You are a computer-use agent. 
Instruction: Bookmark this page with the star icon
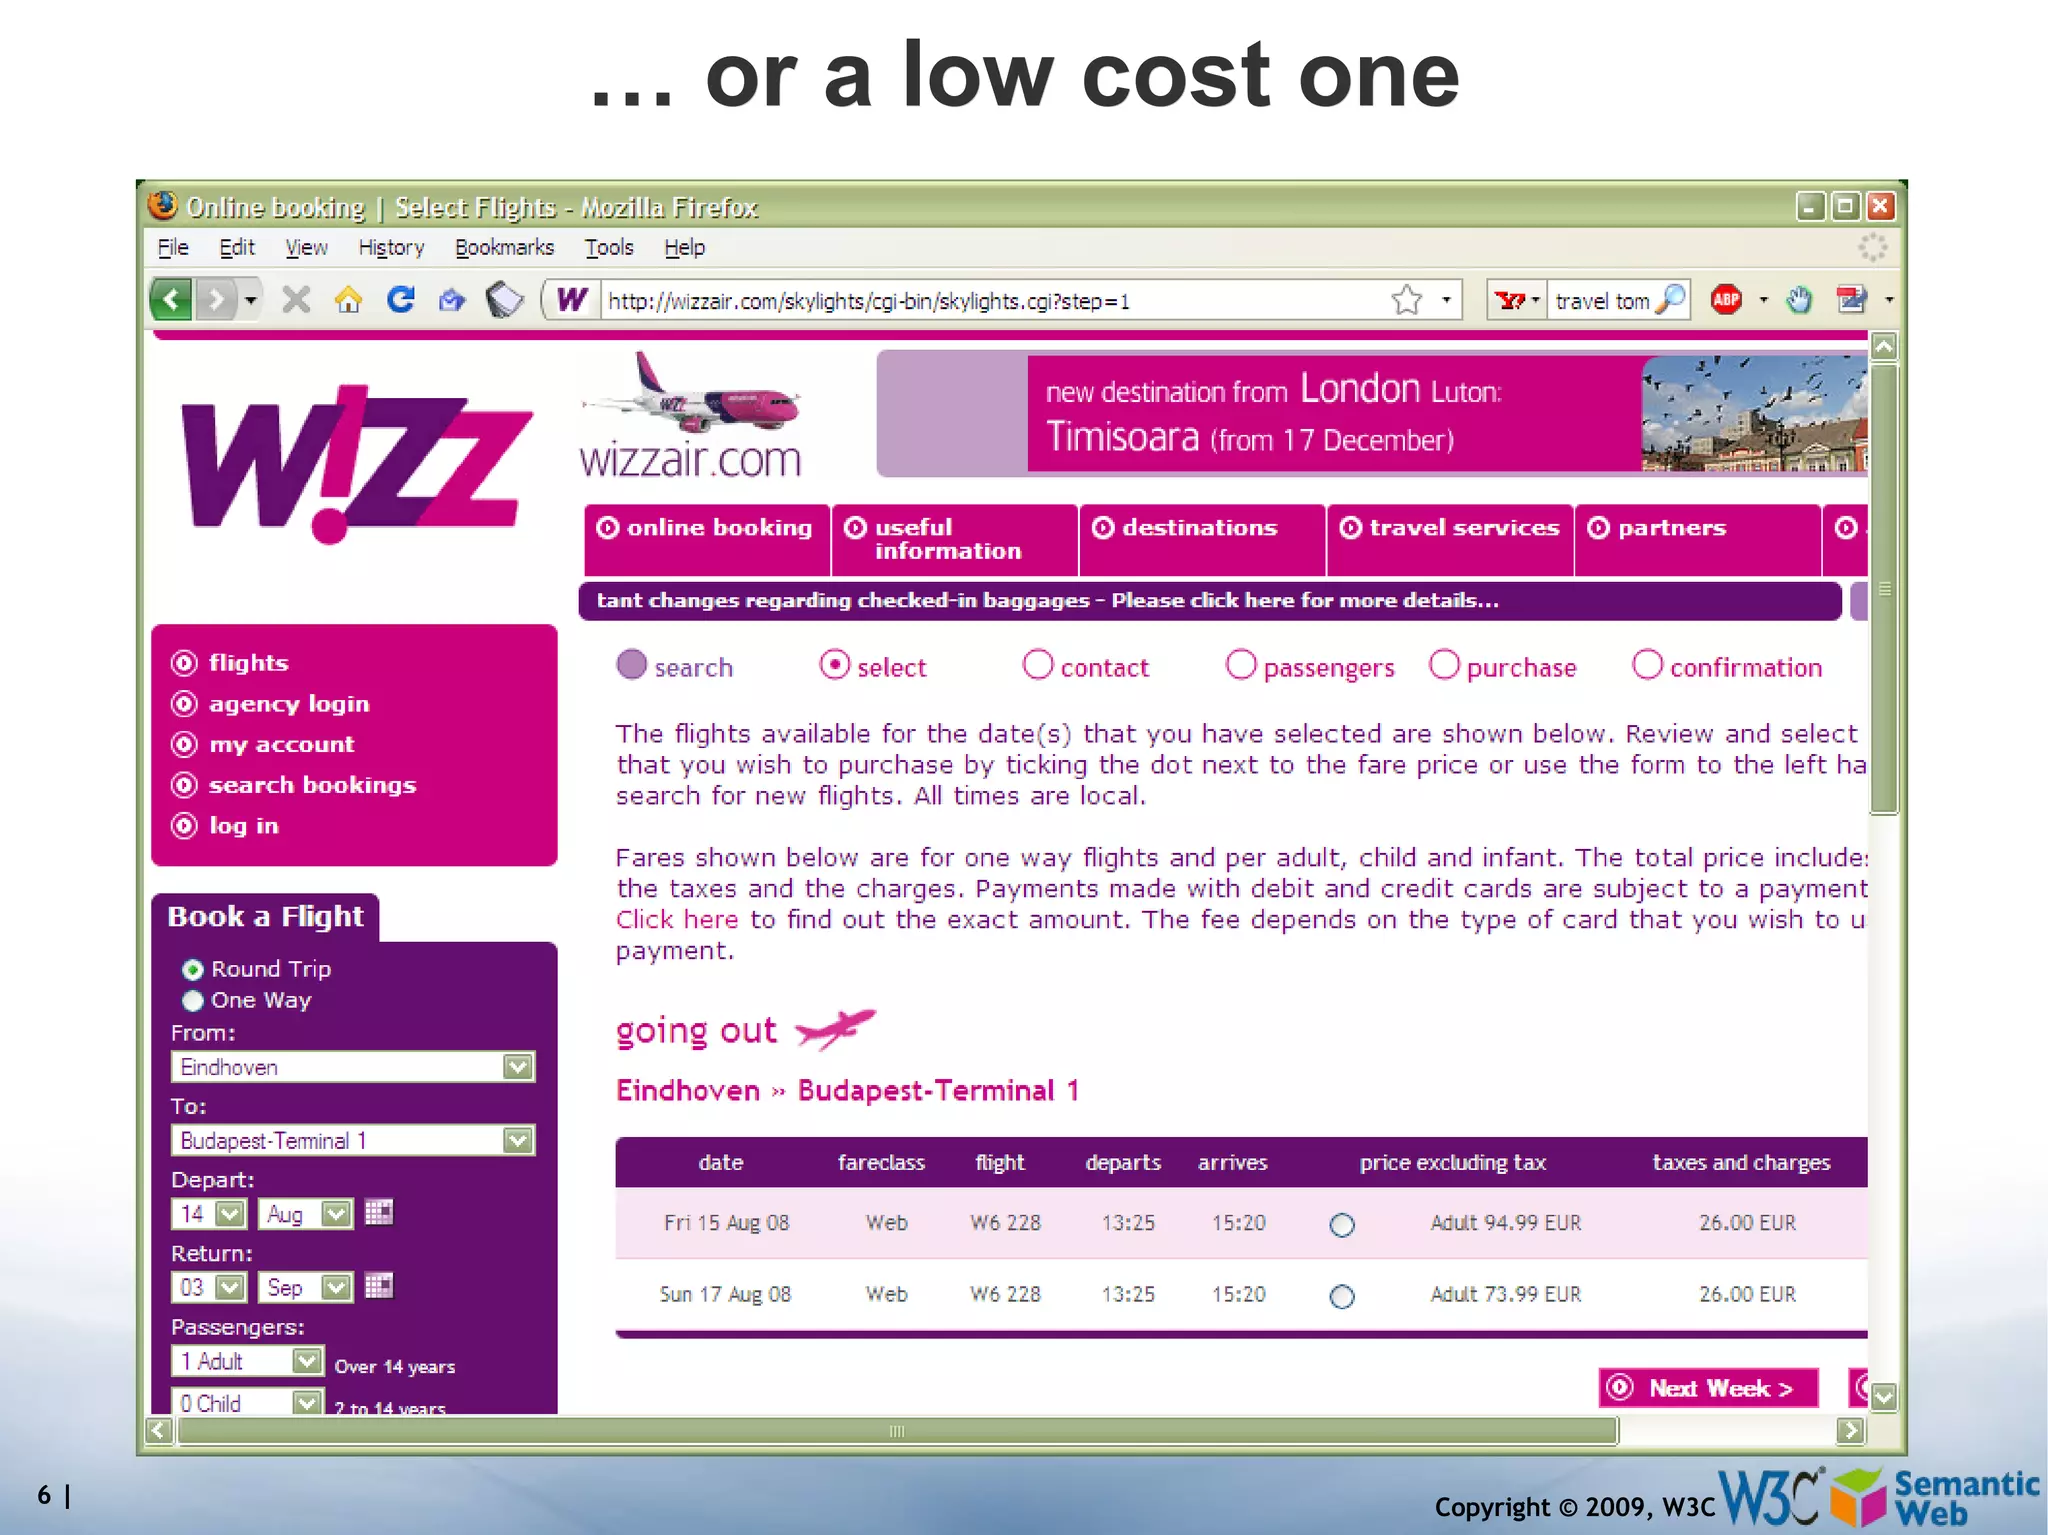[x=1406, y=299]
